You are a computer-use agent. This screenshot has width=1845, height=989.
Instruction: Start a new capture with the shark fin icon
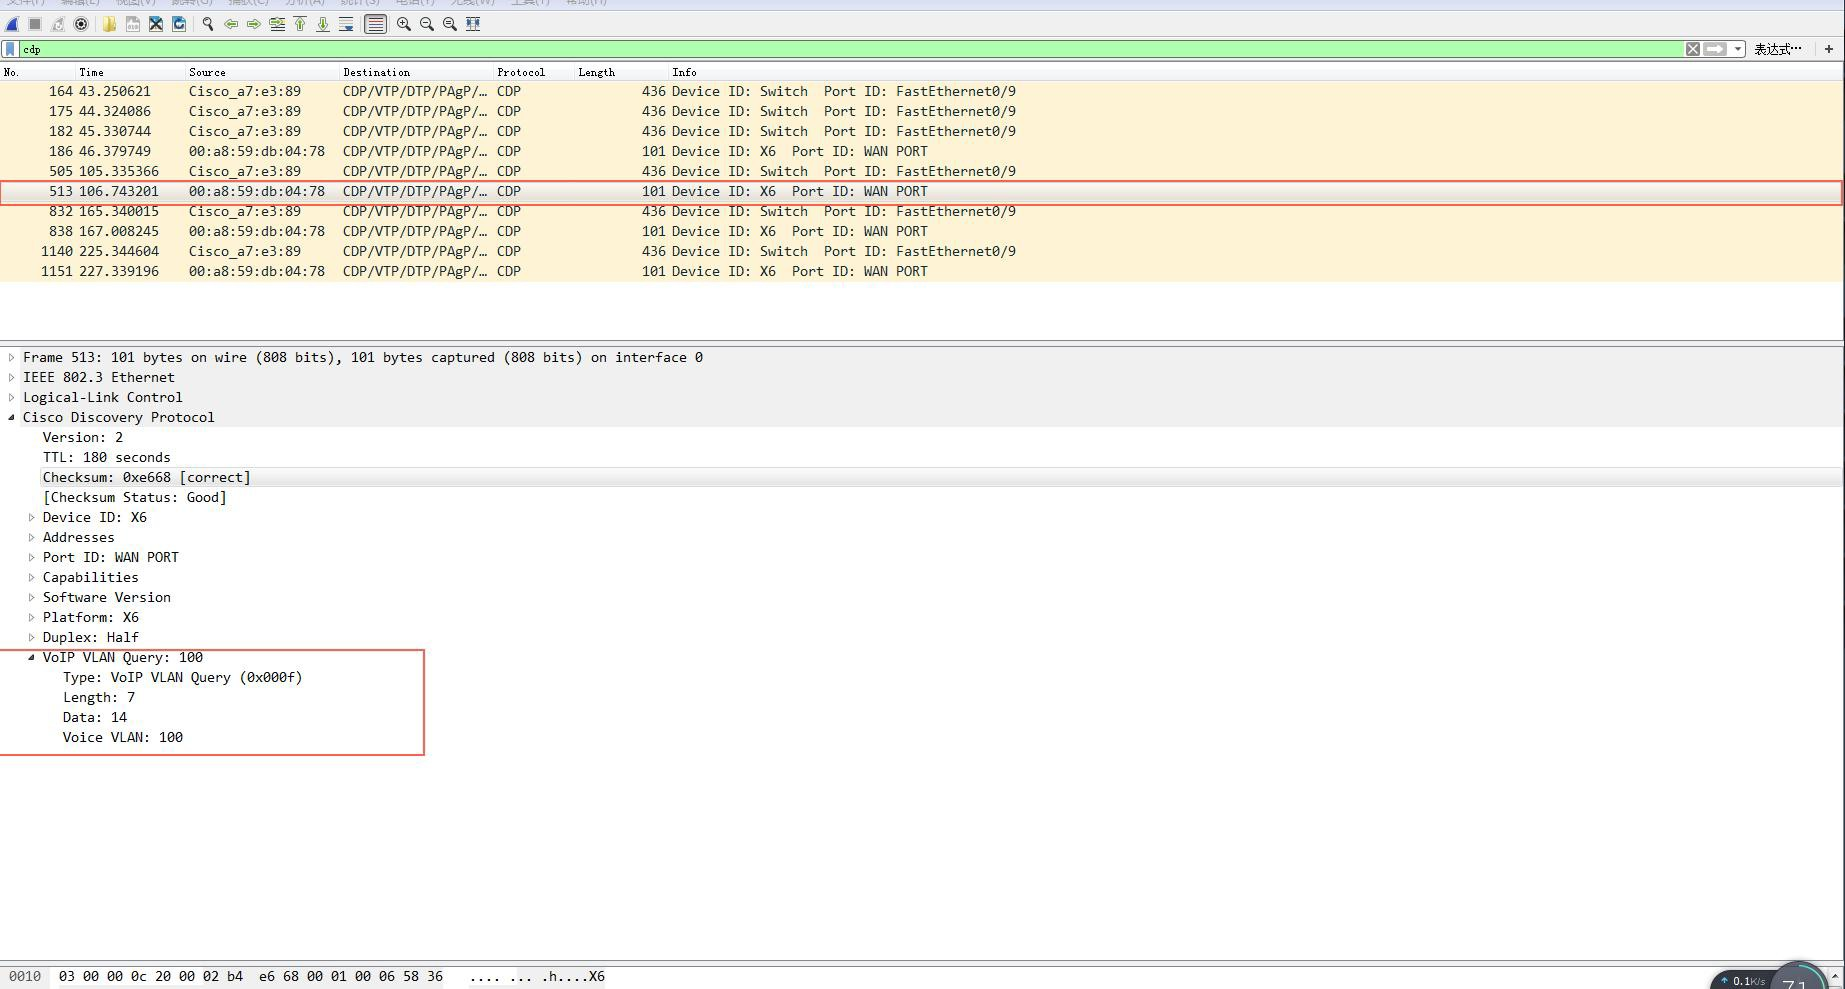(12, 24)
